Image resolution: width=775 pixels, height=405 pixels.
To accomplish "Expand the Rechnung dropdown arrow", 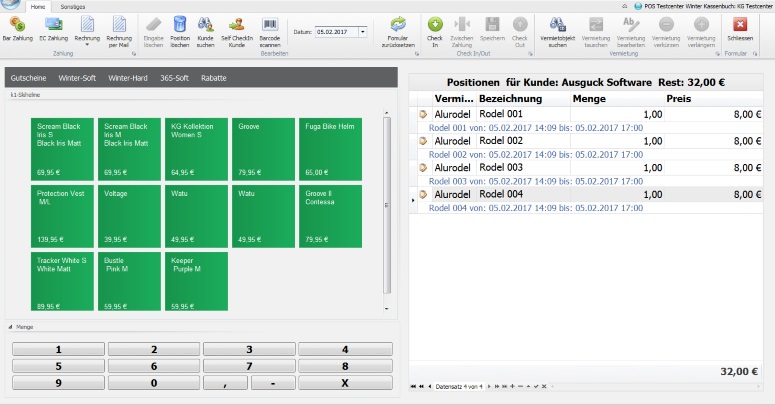I will coord(87,45).
